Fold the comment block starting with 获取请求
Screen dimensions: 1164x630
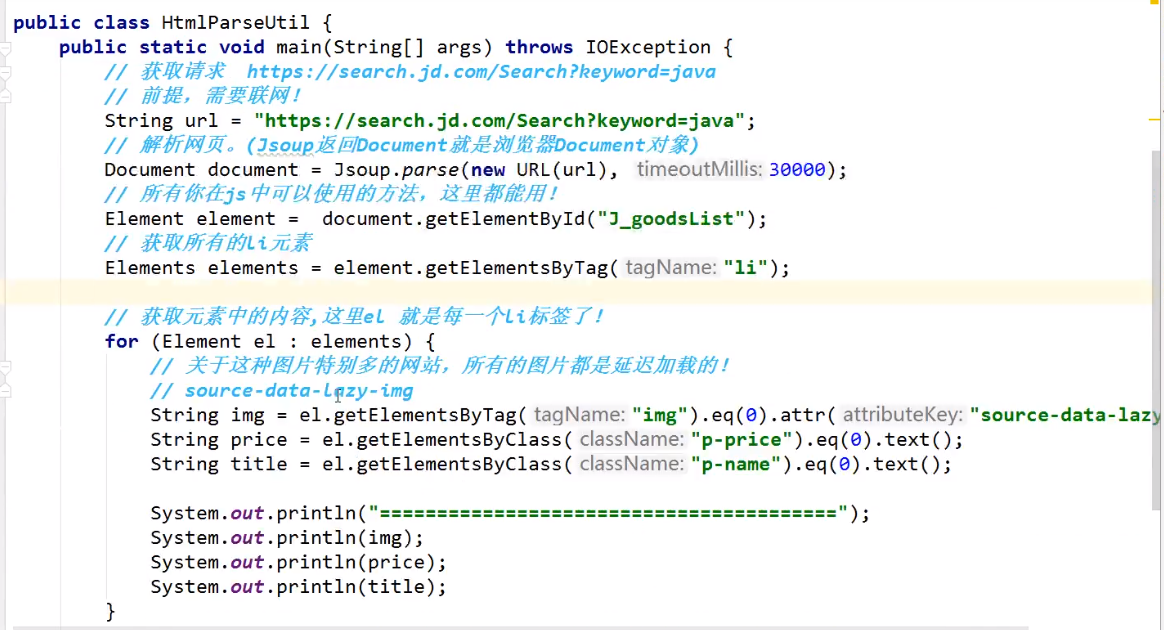pyautogui.click(x=5, y=72)
